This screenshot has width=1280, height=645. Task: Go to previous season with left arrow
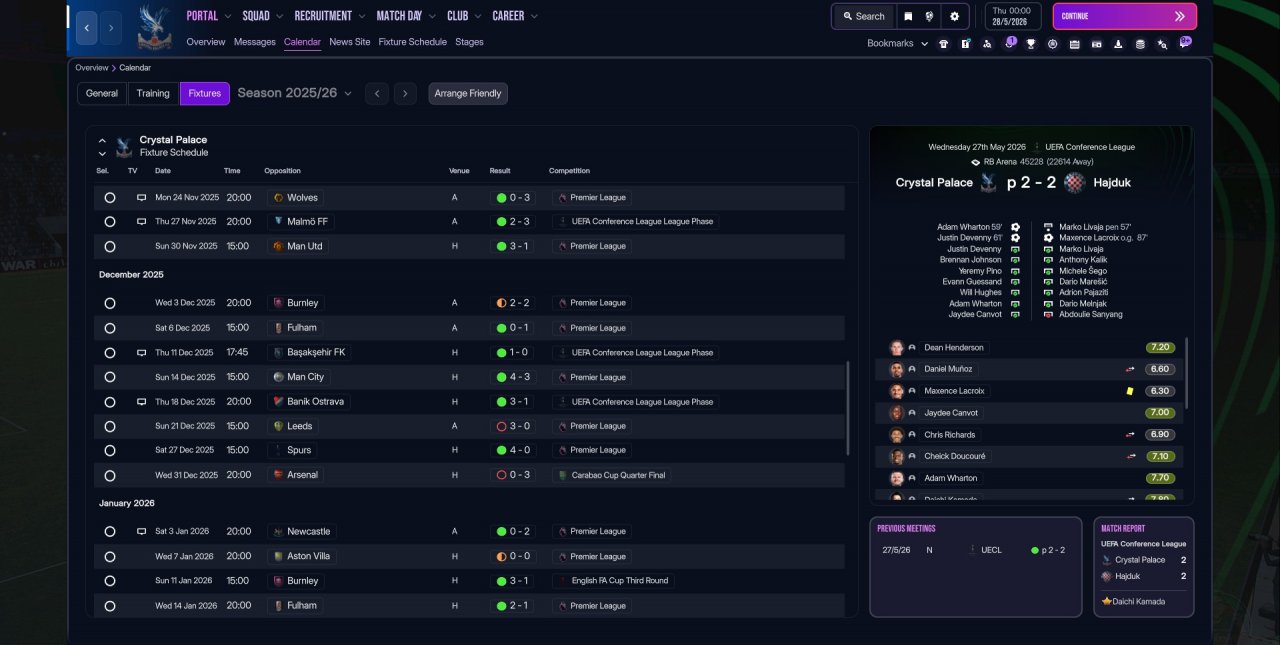point(376,93)
